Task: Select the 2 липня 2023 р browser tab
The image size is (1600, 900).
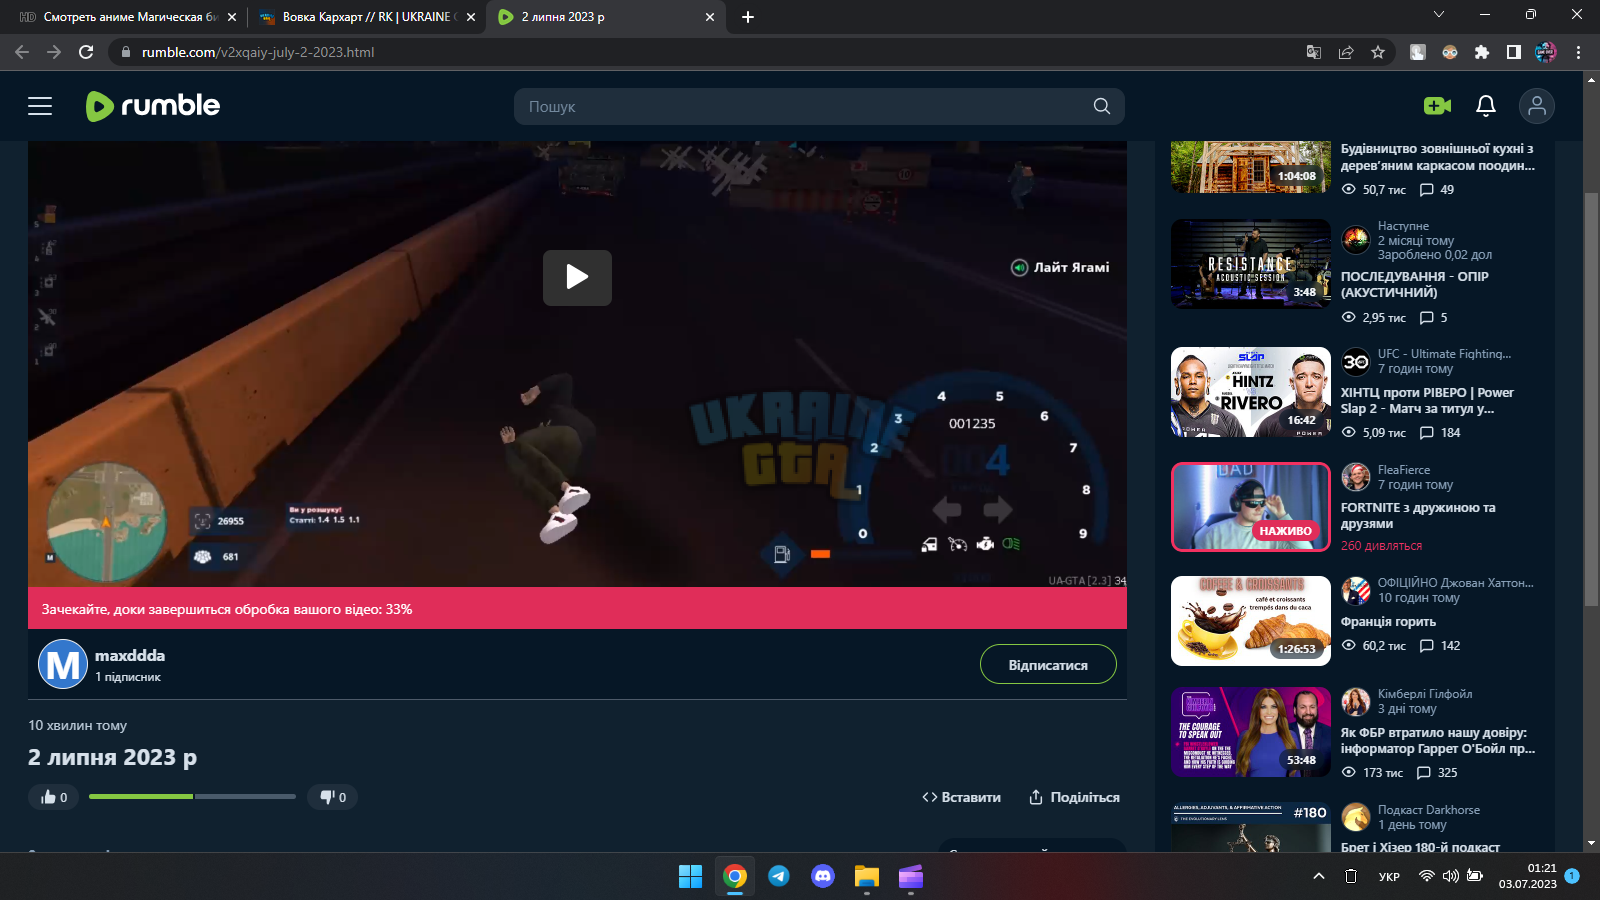Action: [x=605, y=17]
